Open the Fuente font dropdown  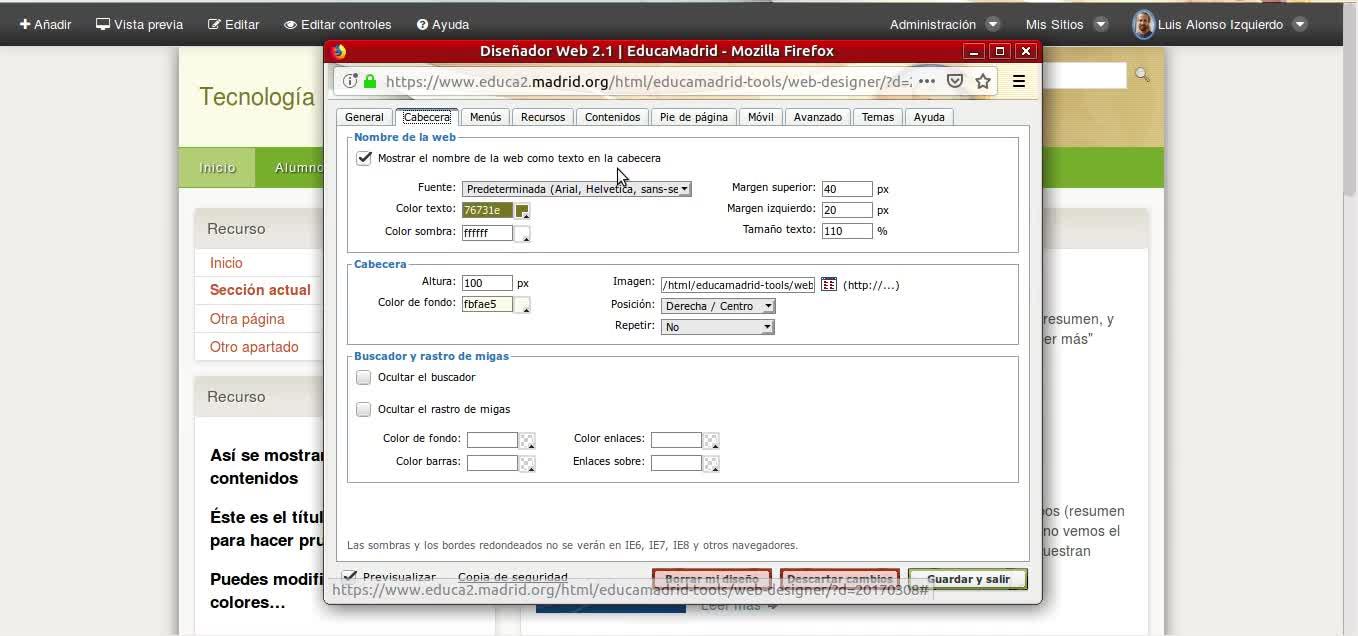tap(577, 188)
